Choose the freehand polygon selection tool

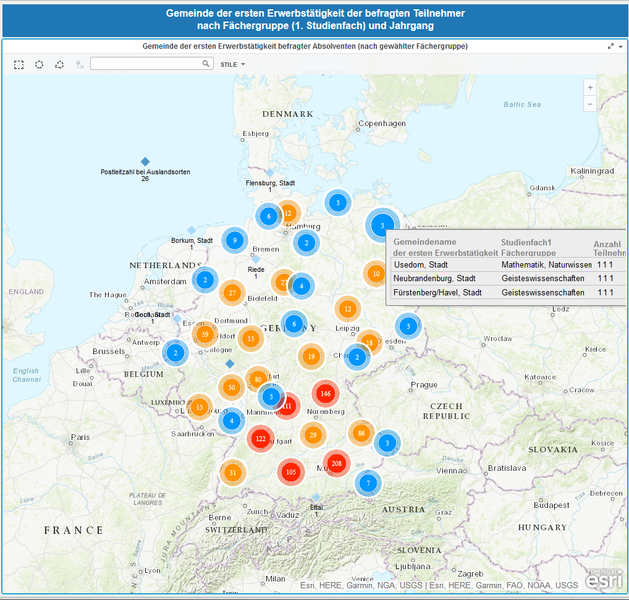(59, 64)
